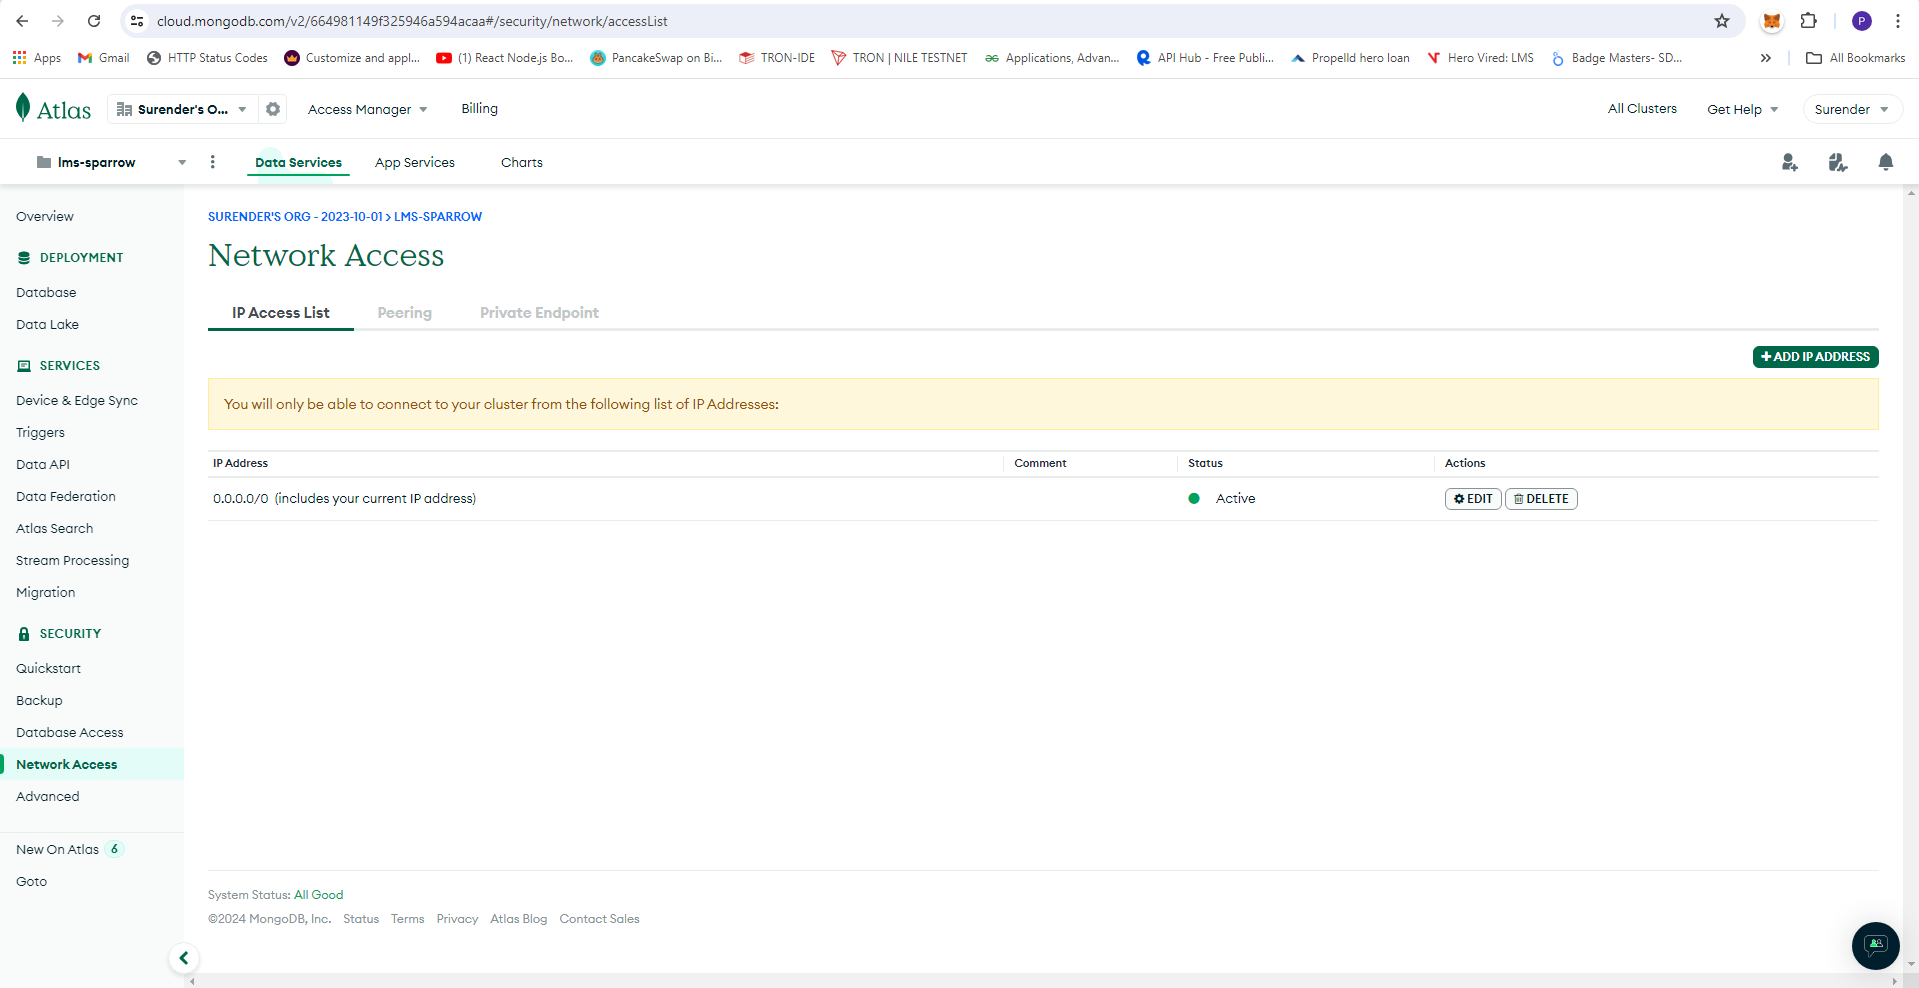
Task: Open Overview in sidebar
Action: (x=45, y=216)
